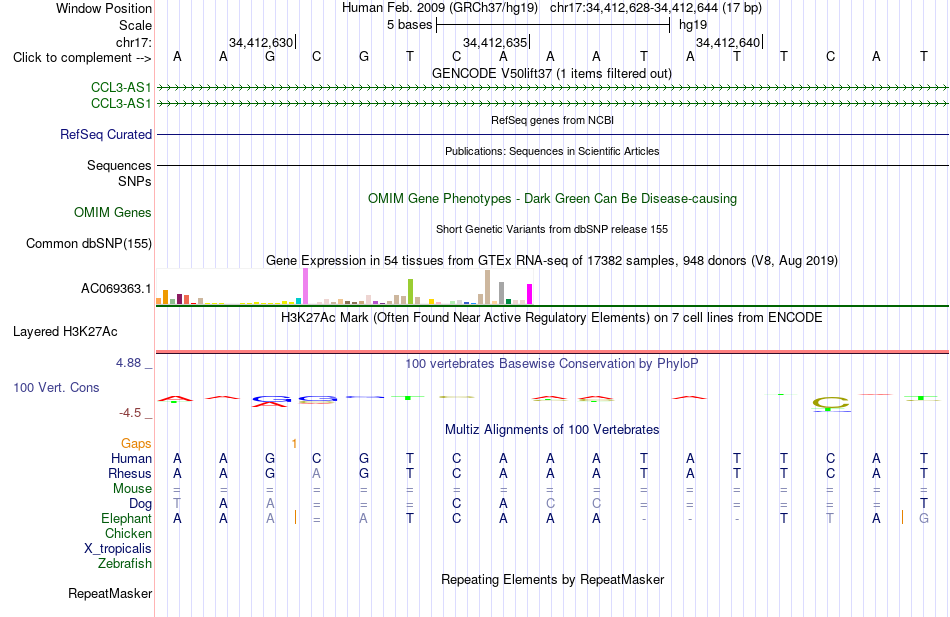Click the lime green GTEx expression bar
This screenshot has width=950, height=617.
(410, 292)
